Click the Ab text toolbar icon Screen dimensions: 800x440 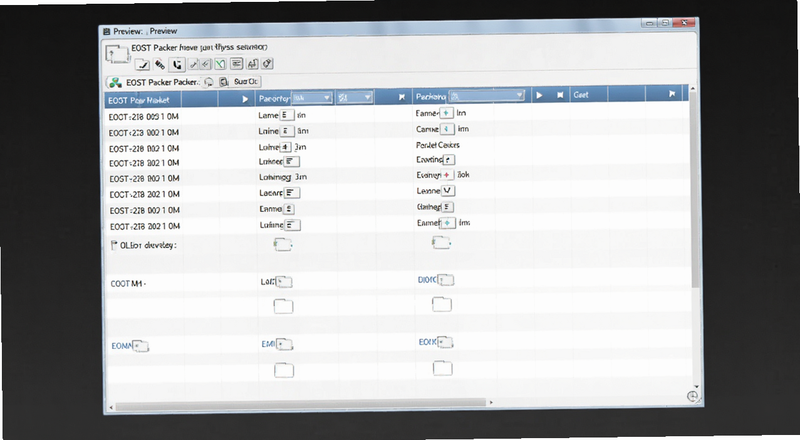253,64
